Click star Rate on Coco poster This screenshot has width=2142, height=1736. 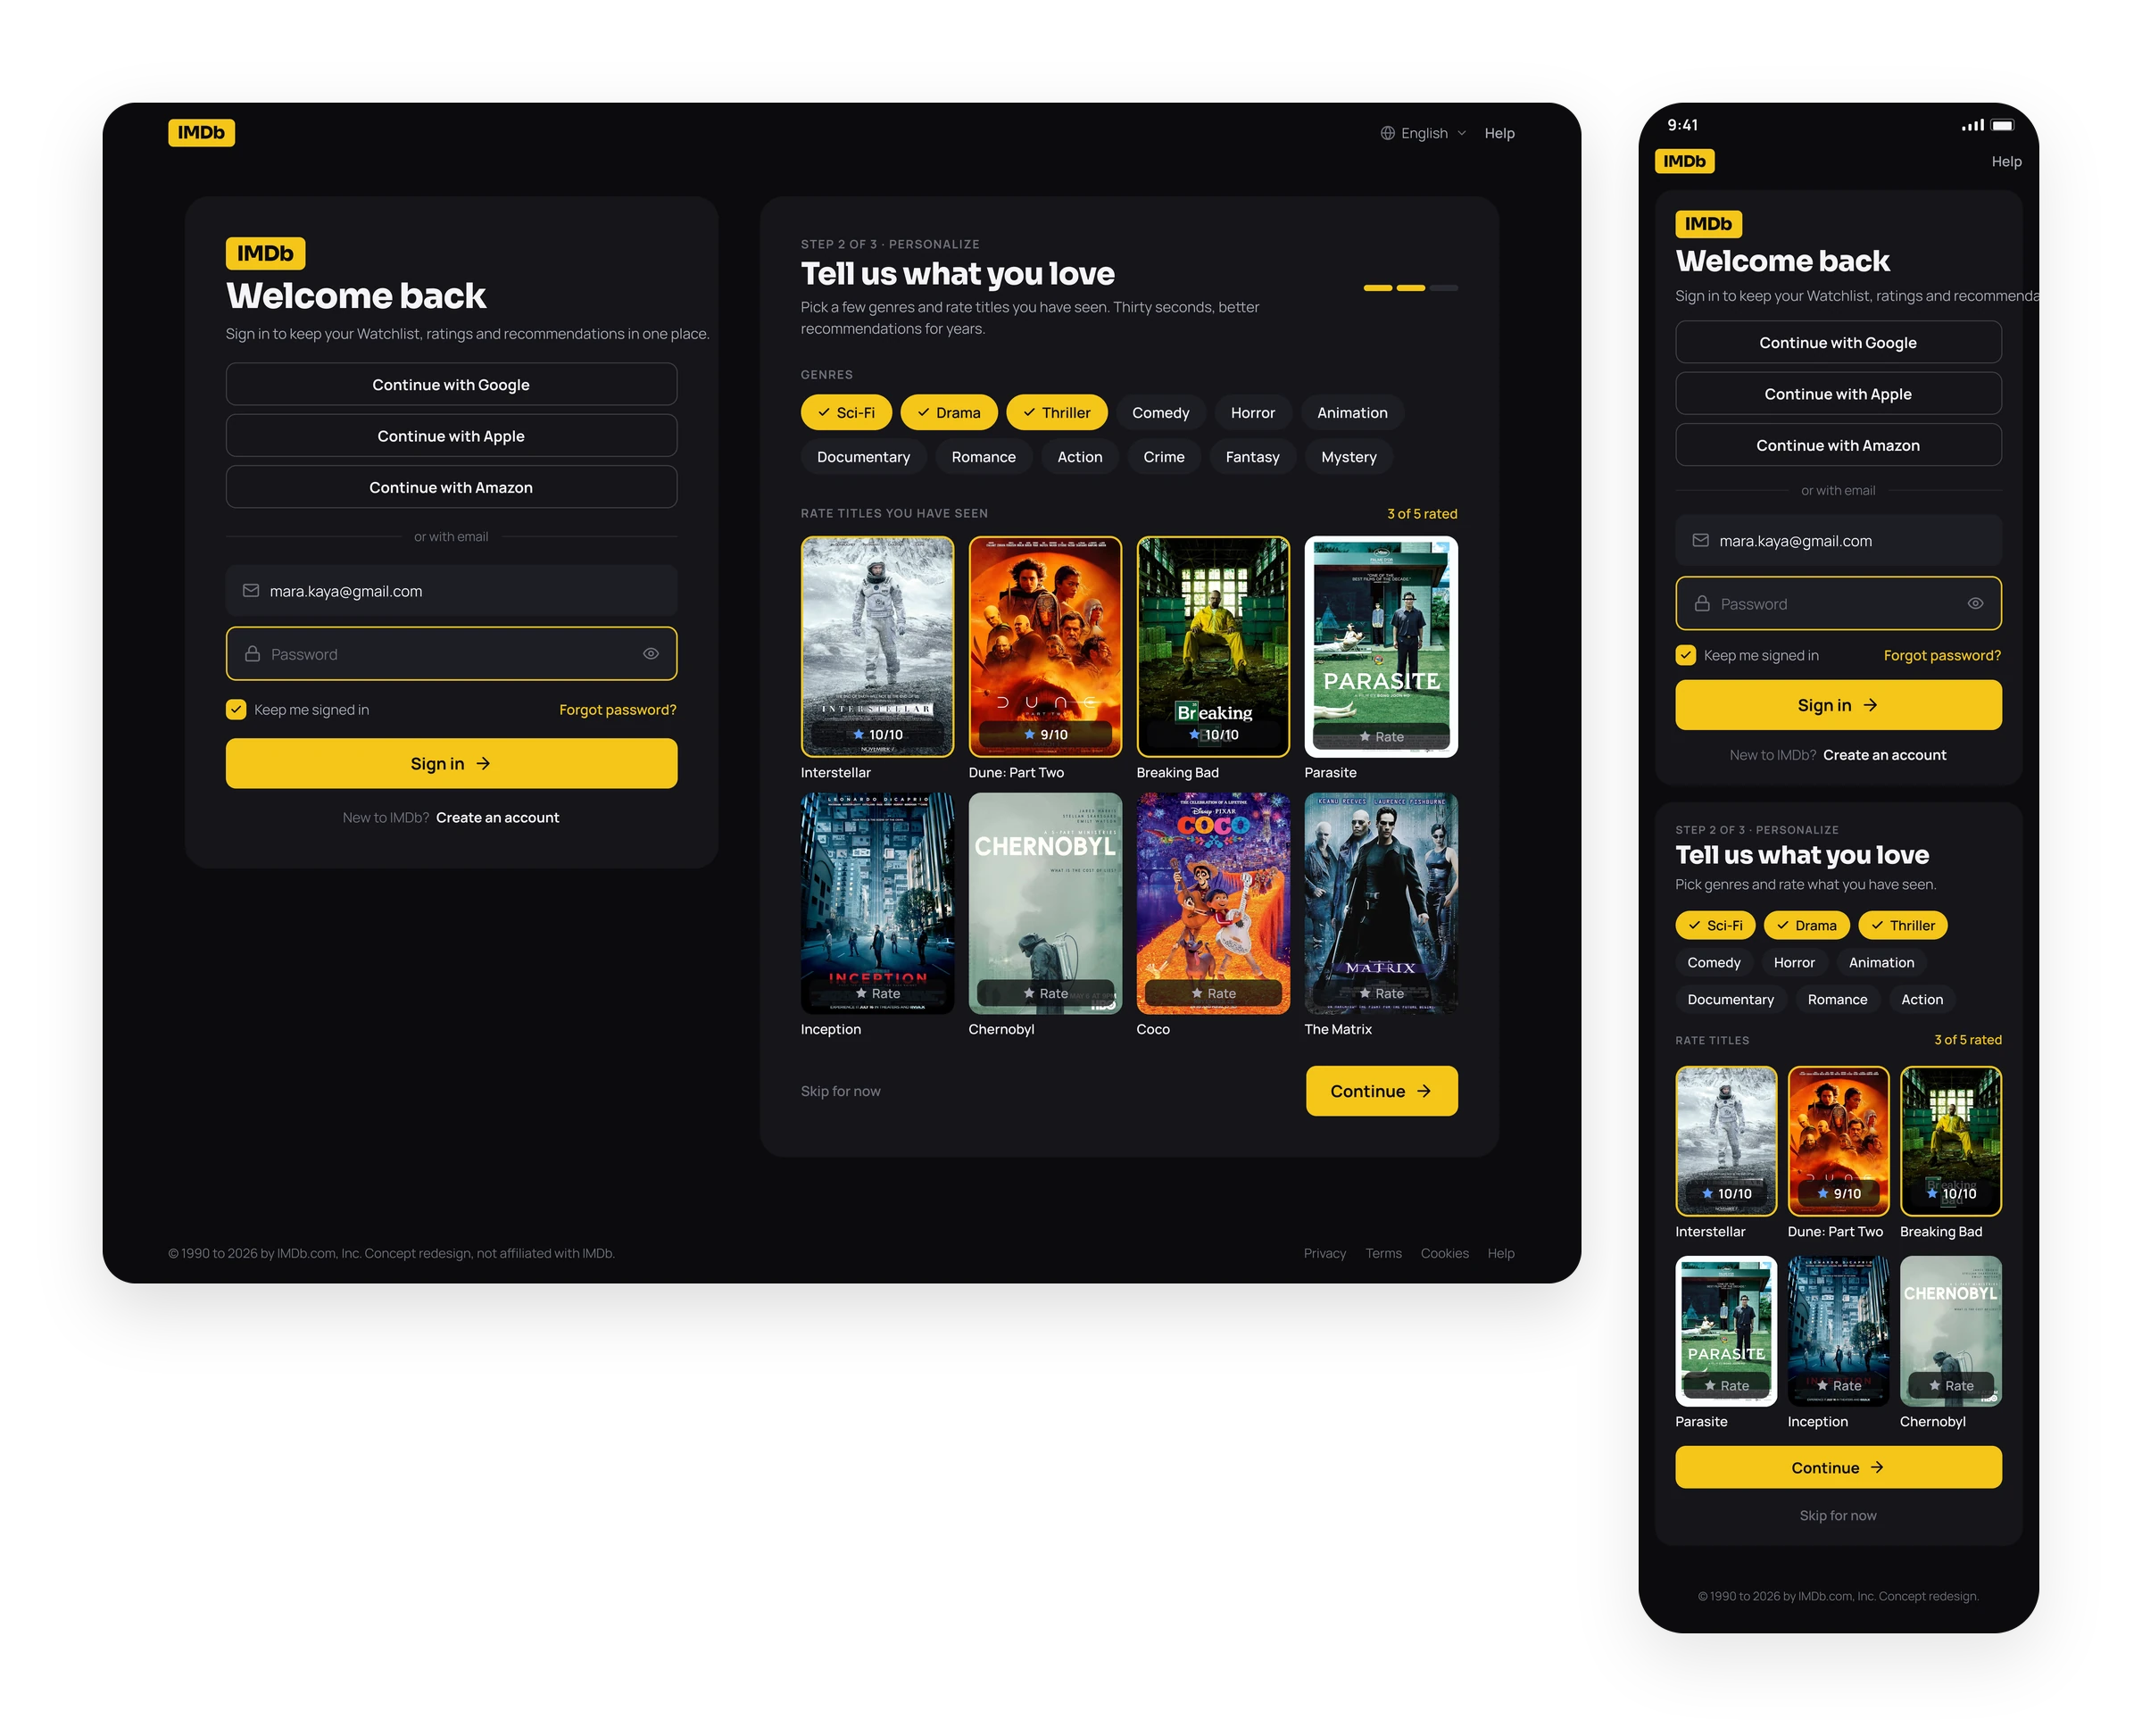pos(1213,993)
